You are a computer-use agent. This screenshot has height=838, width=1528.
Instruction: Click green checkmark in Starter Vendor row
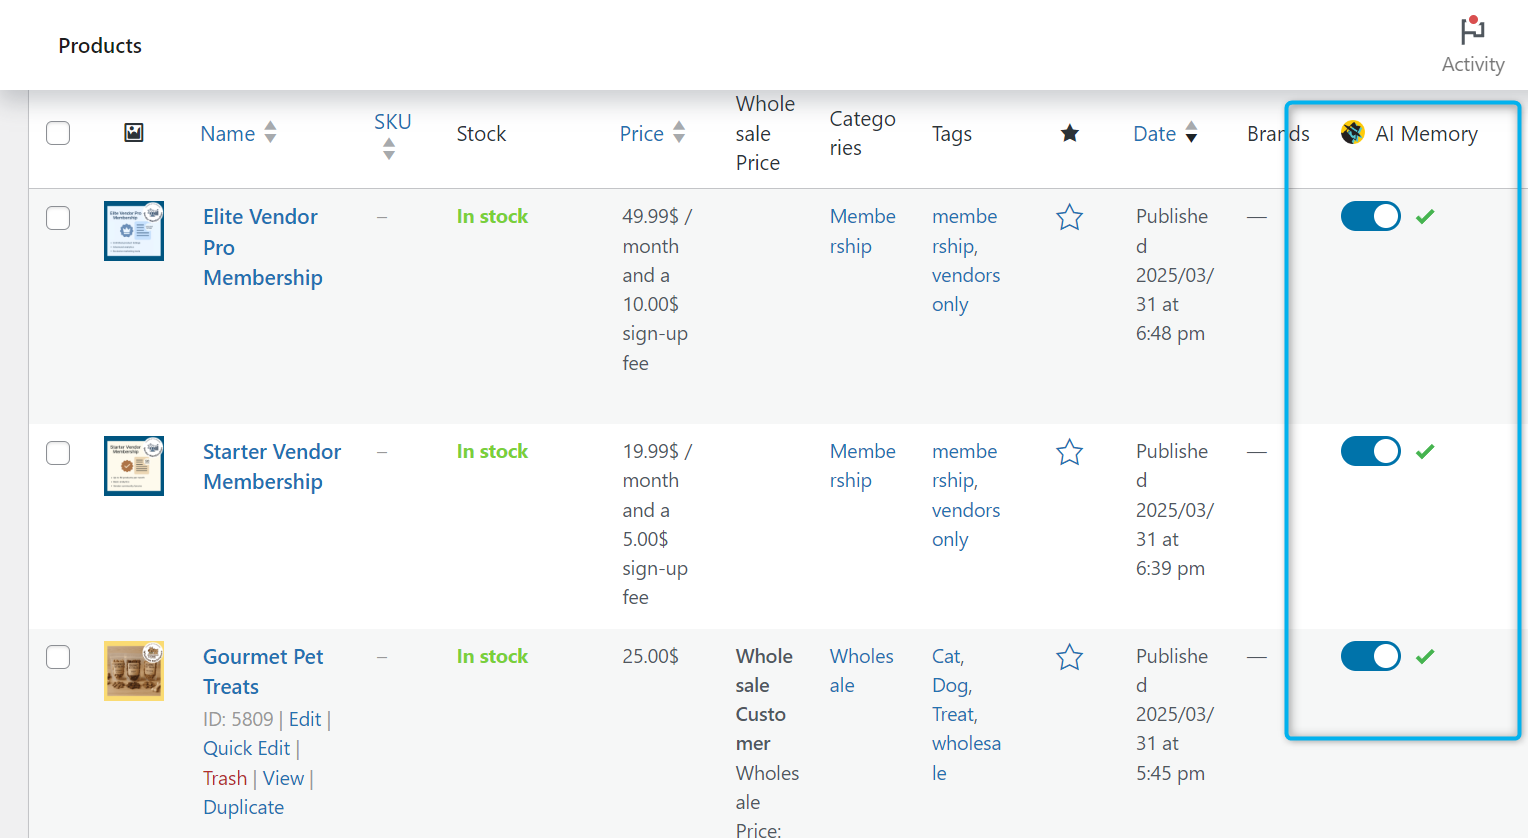click(x=1425, y=451)
